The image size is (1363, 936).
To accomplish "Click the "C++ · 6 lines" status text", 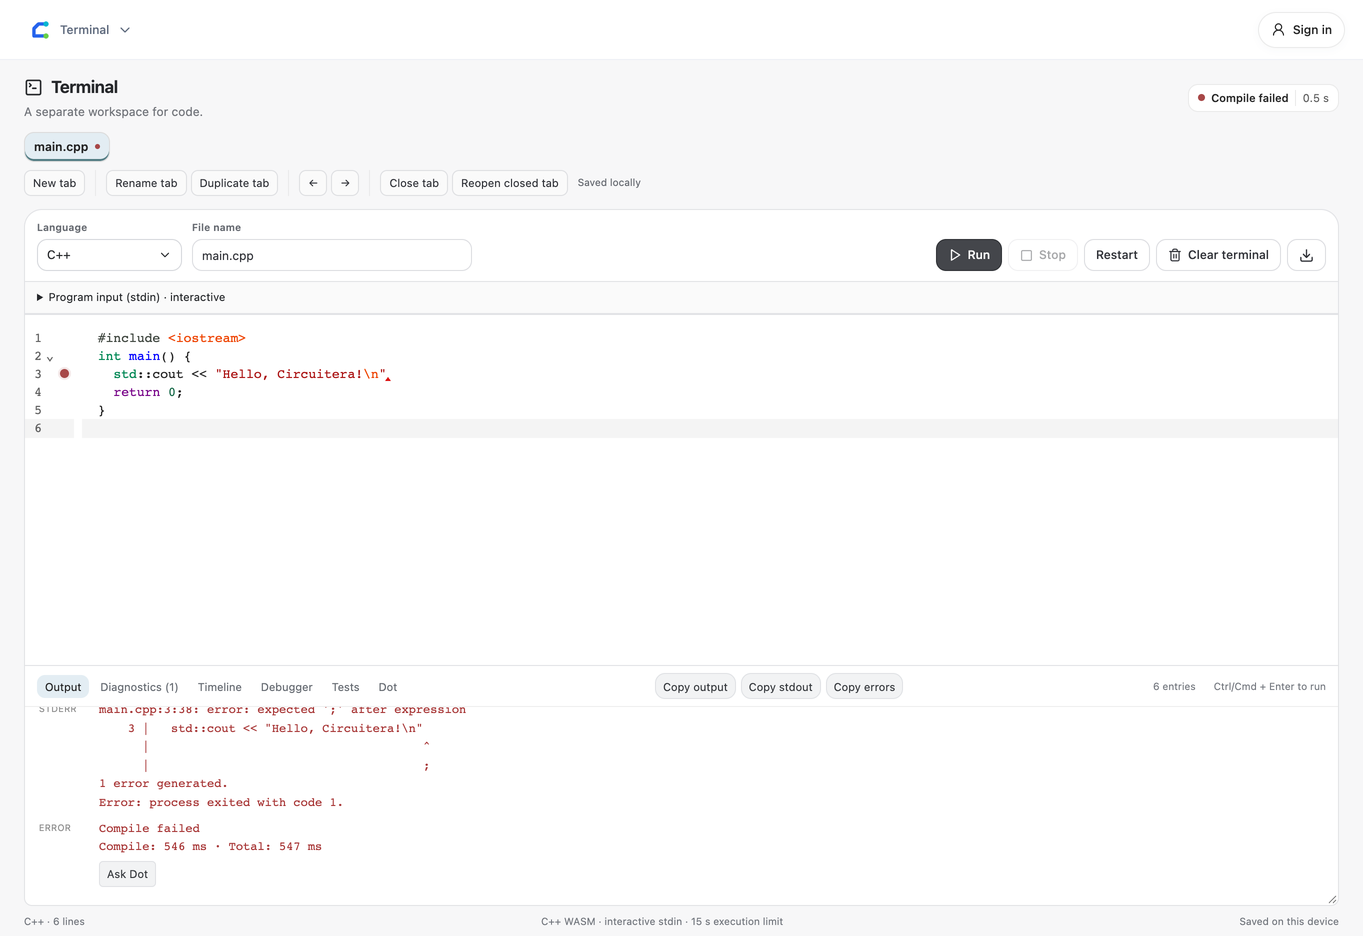I will point(54,922).
